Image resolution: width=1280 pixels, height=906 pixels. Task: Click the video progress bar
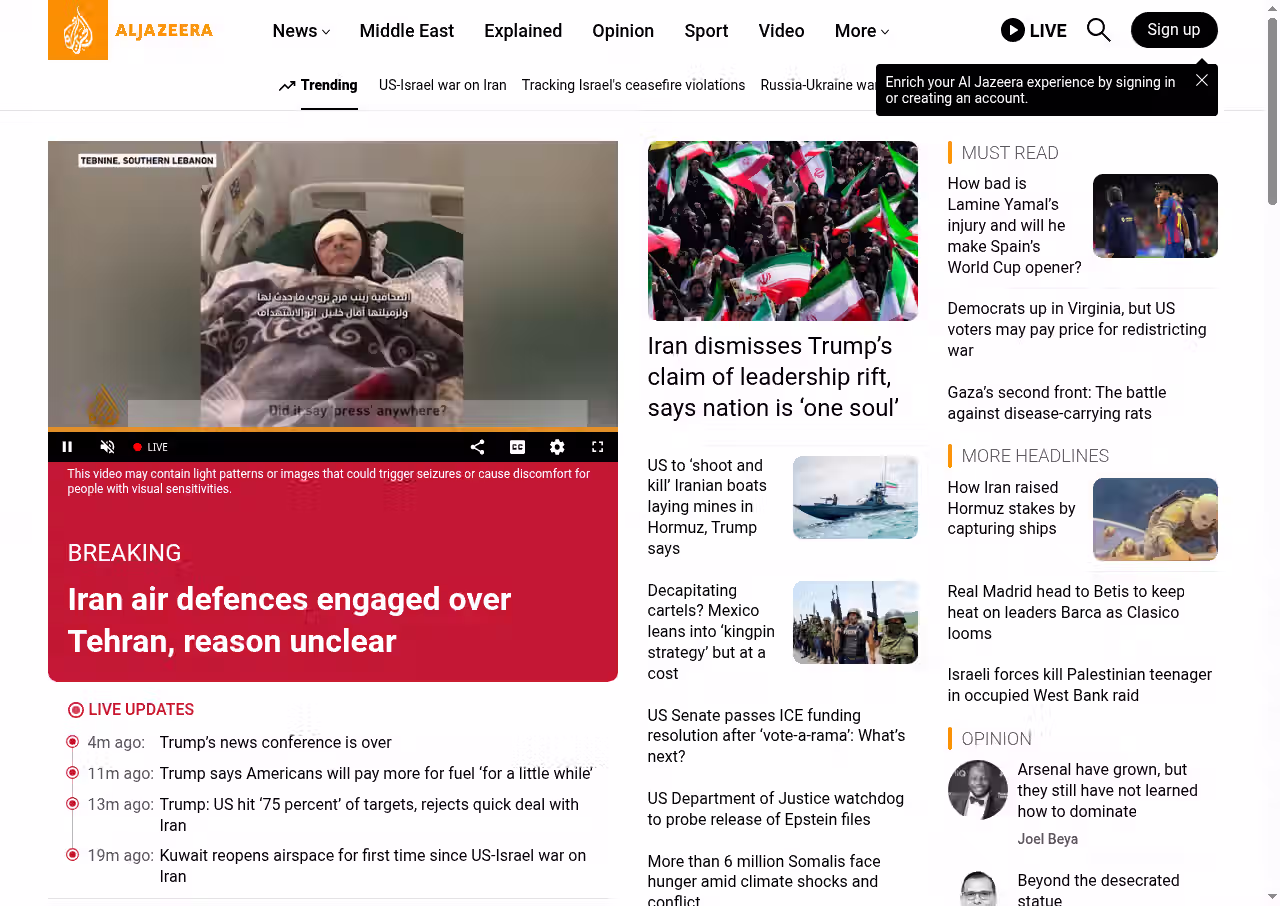[332, 429]
